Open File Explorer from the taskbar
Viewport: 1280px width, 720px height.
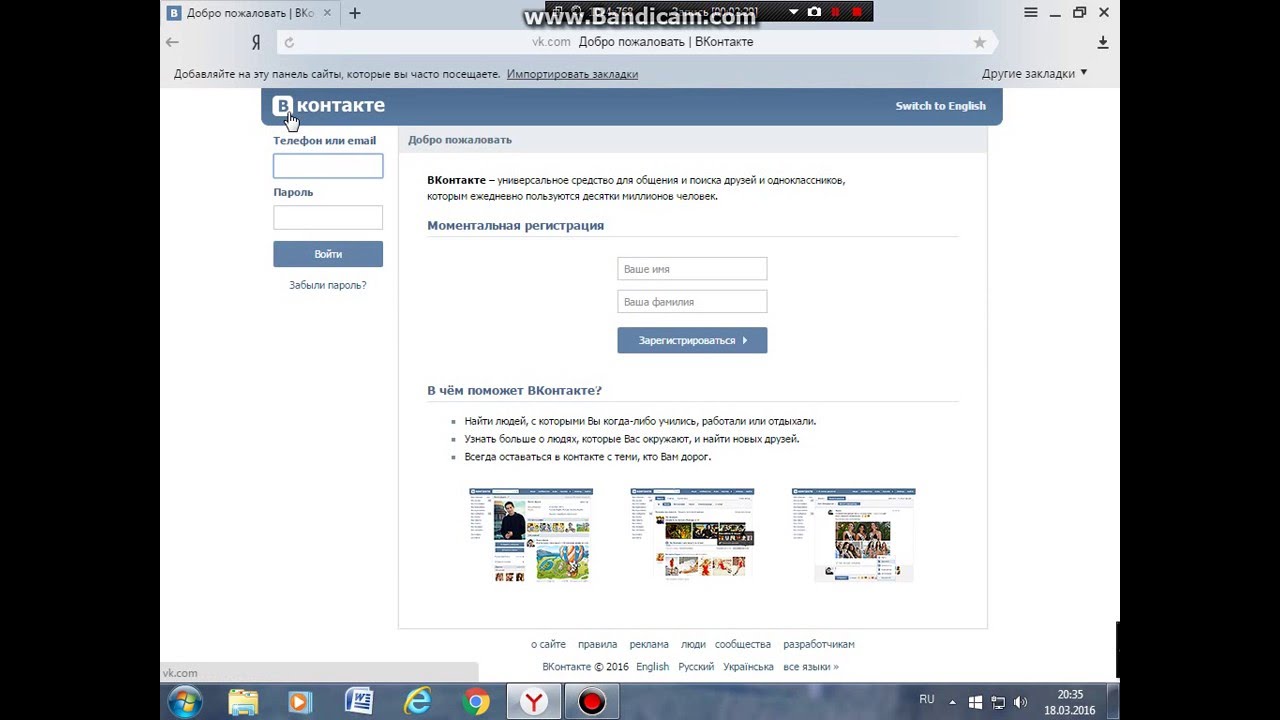(x=243, y=702)
